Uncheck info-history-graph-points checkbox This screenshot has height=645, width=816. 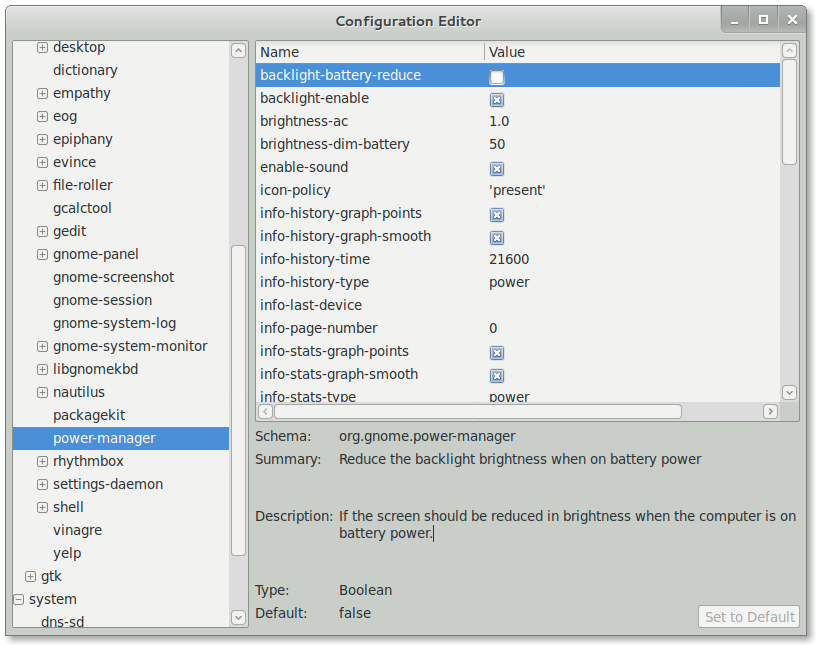(x=496, y=214)
